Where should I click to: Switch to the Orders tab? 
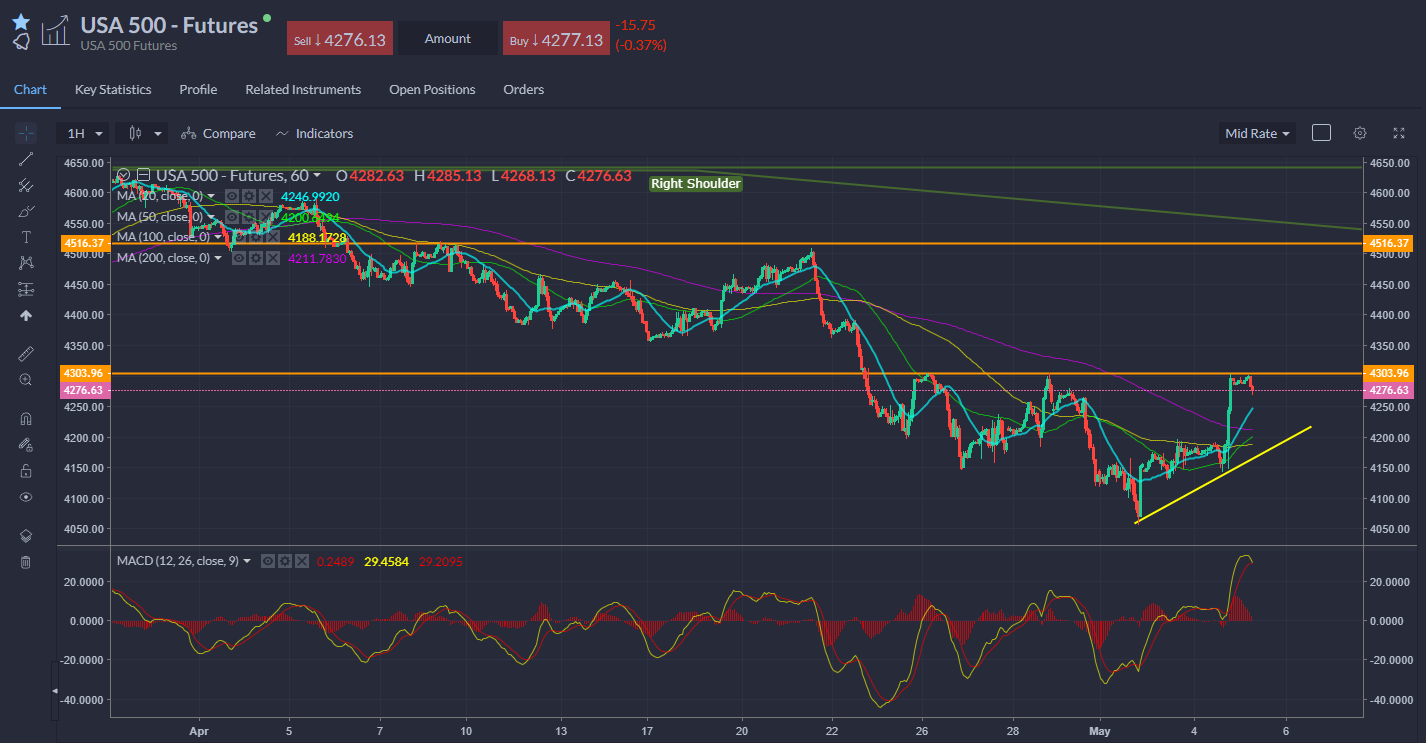click(x=524, y=89)
